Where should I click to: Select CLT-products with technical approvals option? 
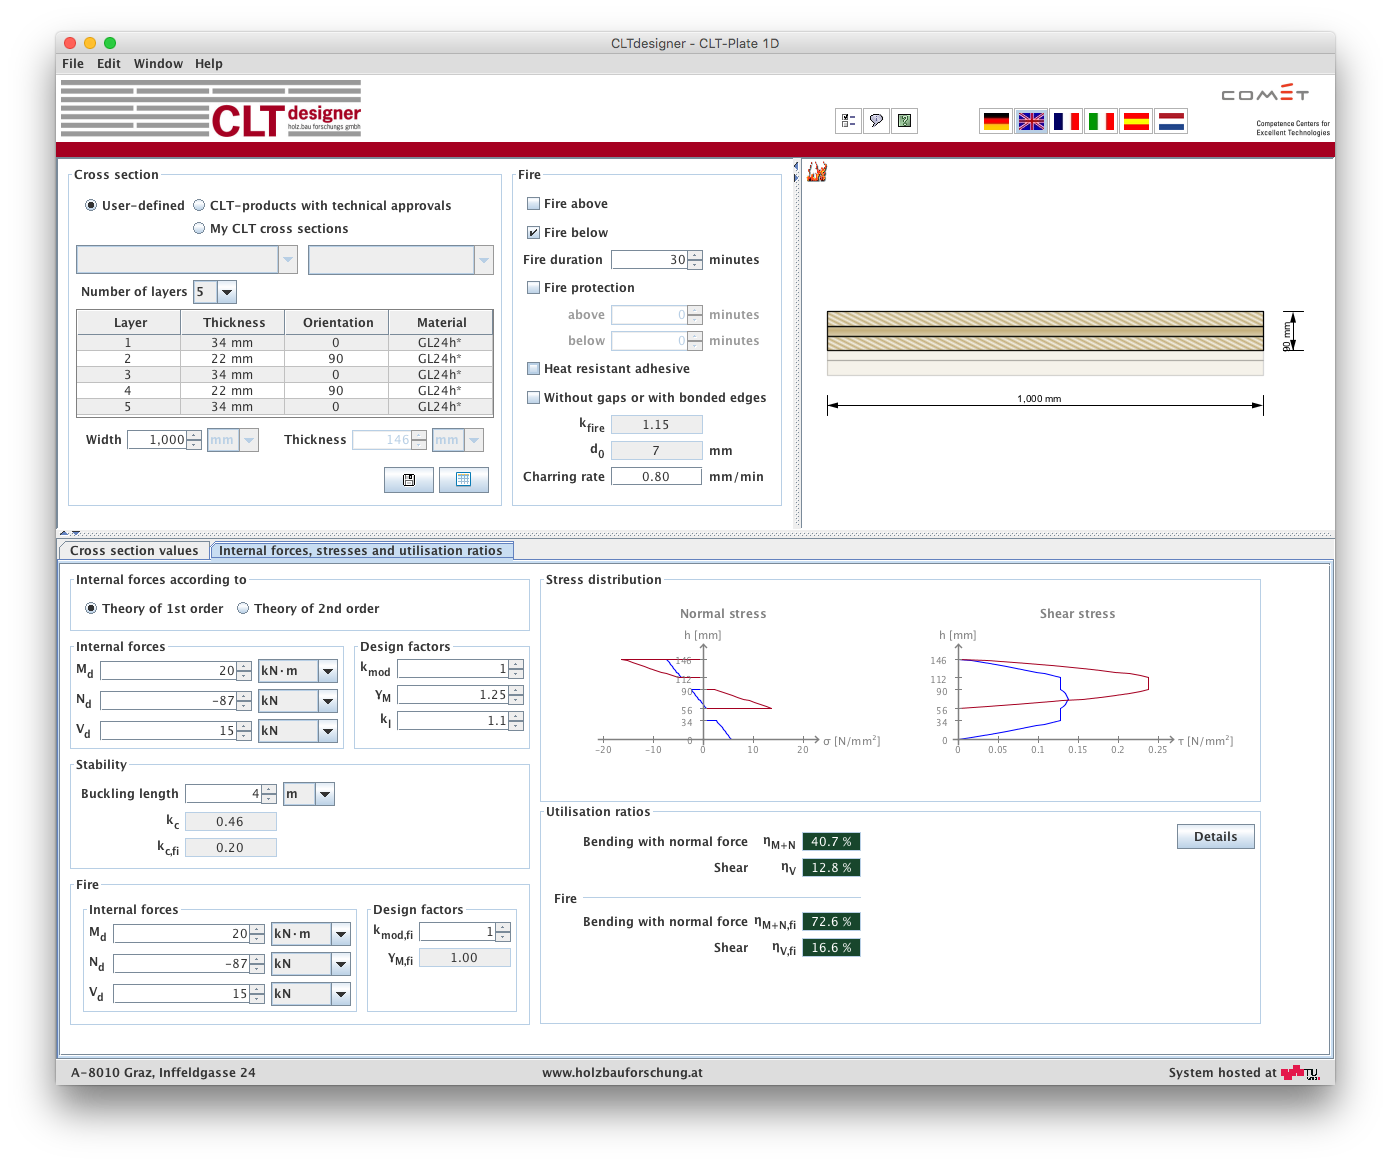[199, 206]
